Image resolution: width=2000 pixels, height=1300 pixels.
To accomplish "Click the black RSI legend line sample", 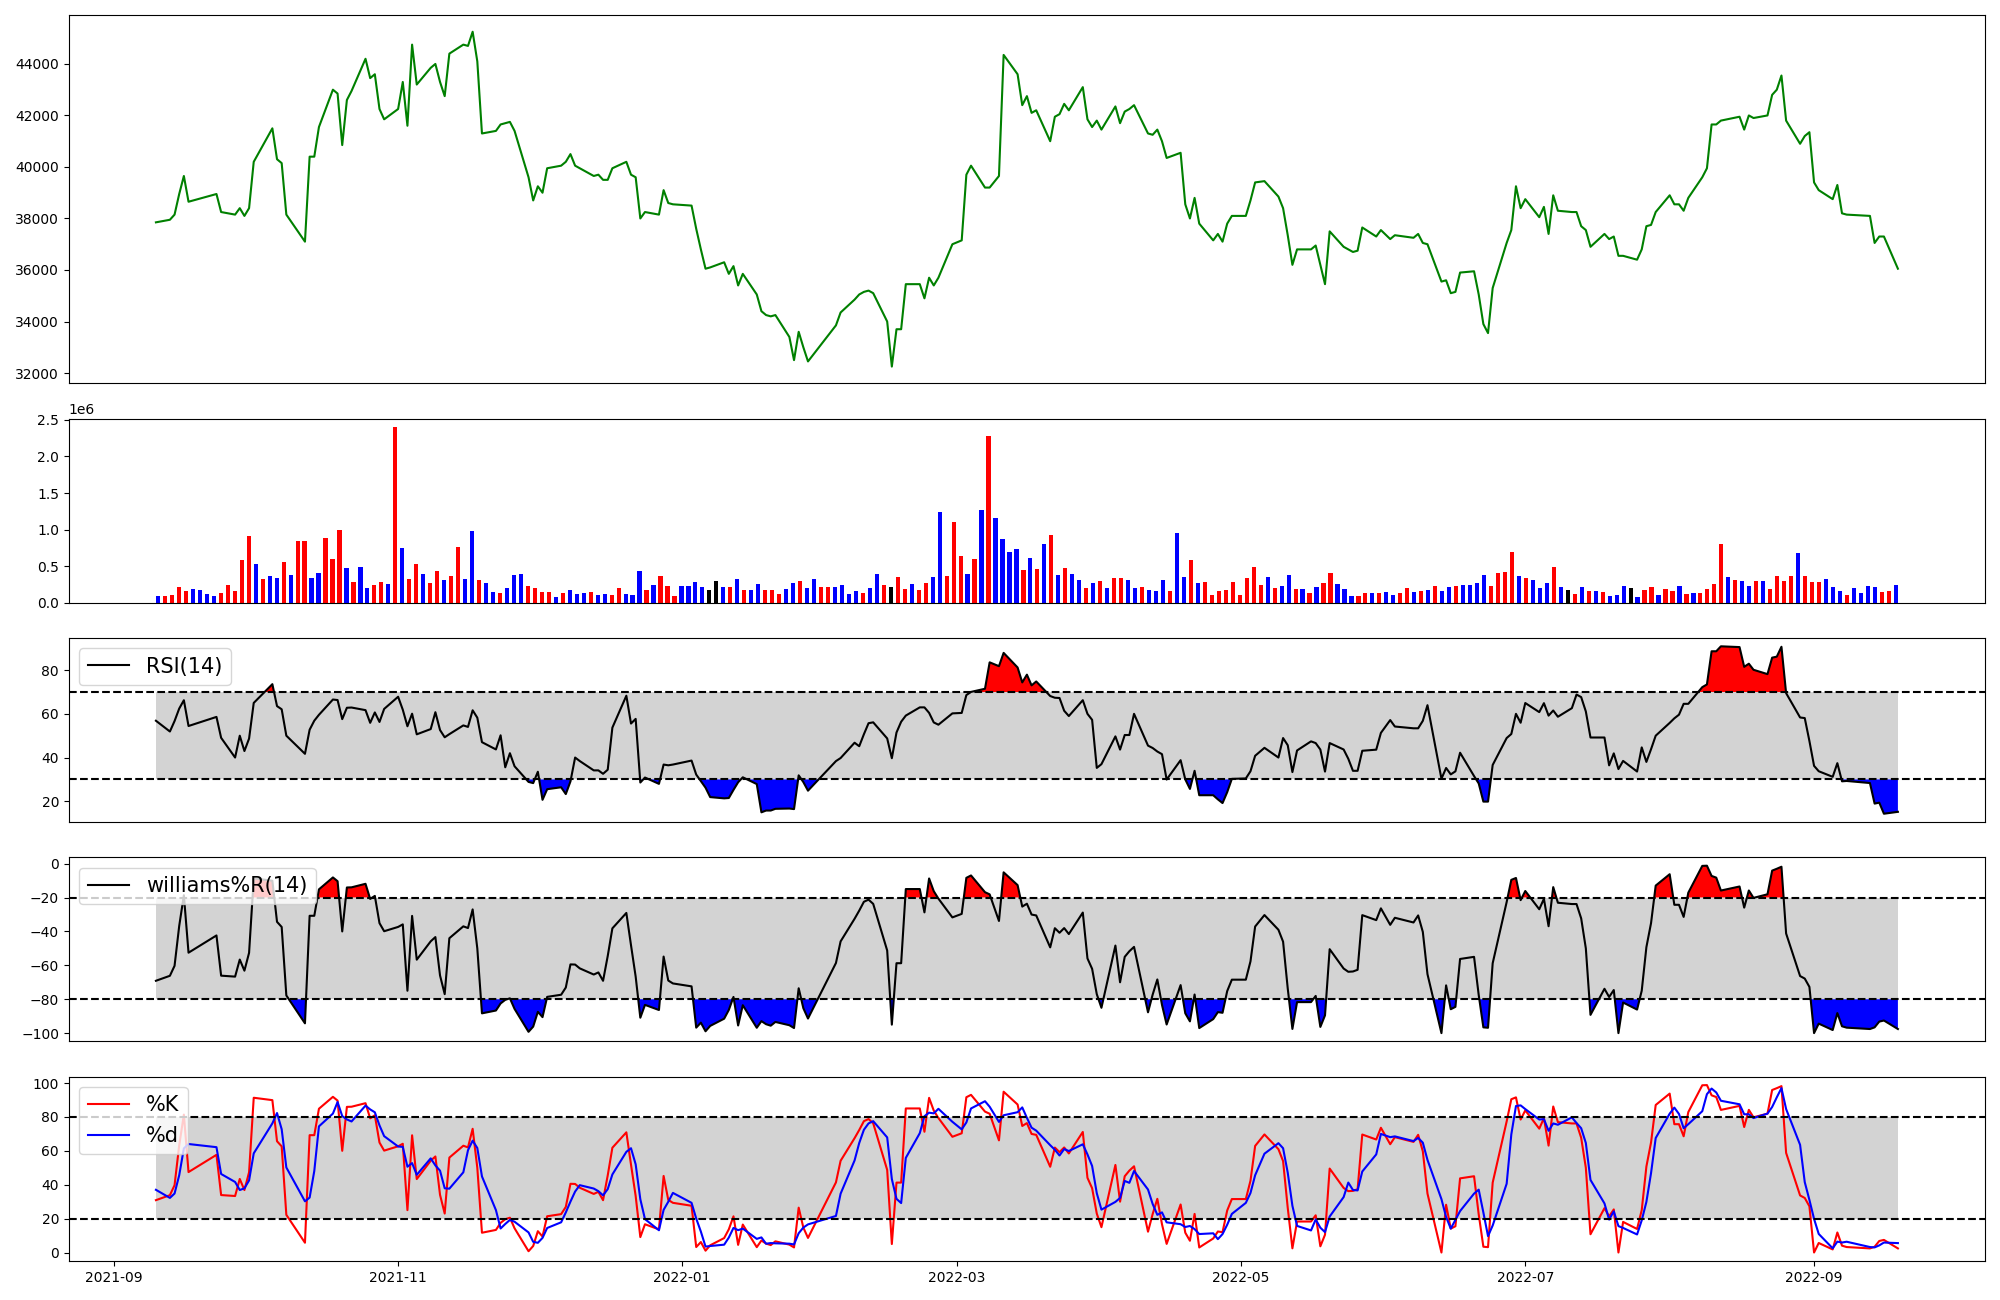I will pos(109,666).
